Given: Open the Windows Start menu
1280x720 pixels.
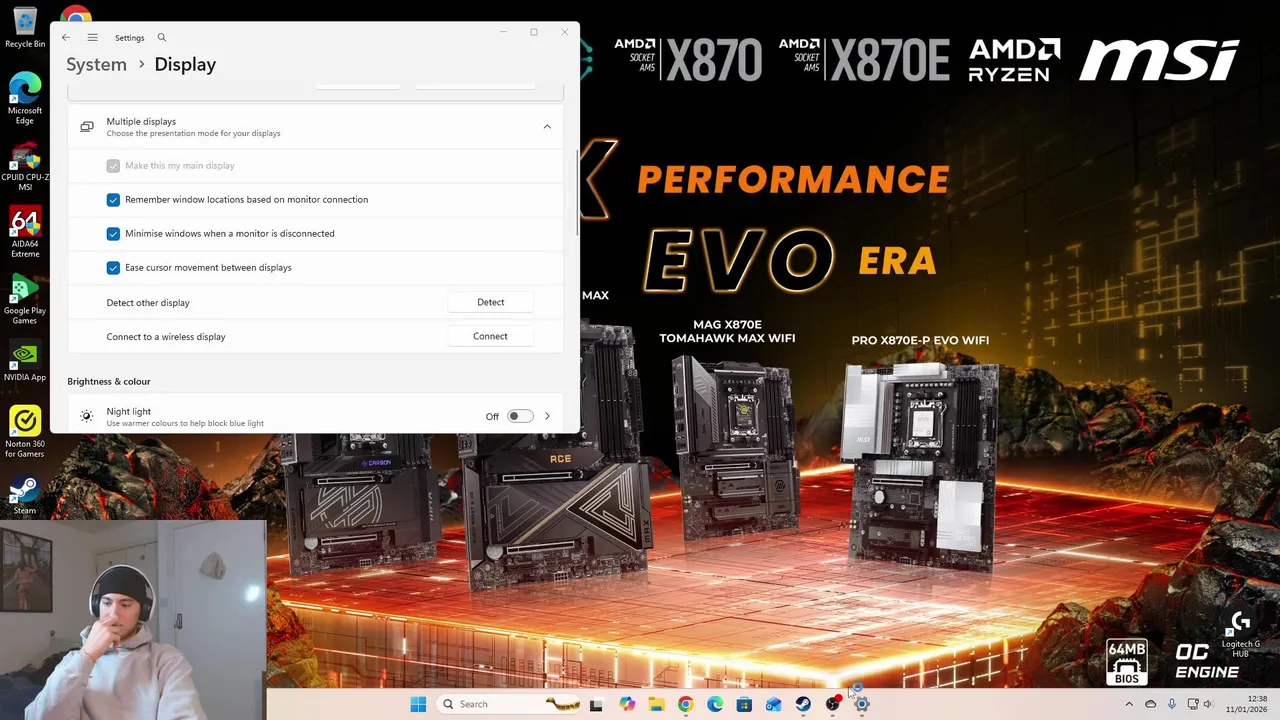Looking at the screenshot, I should 418,704.
